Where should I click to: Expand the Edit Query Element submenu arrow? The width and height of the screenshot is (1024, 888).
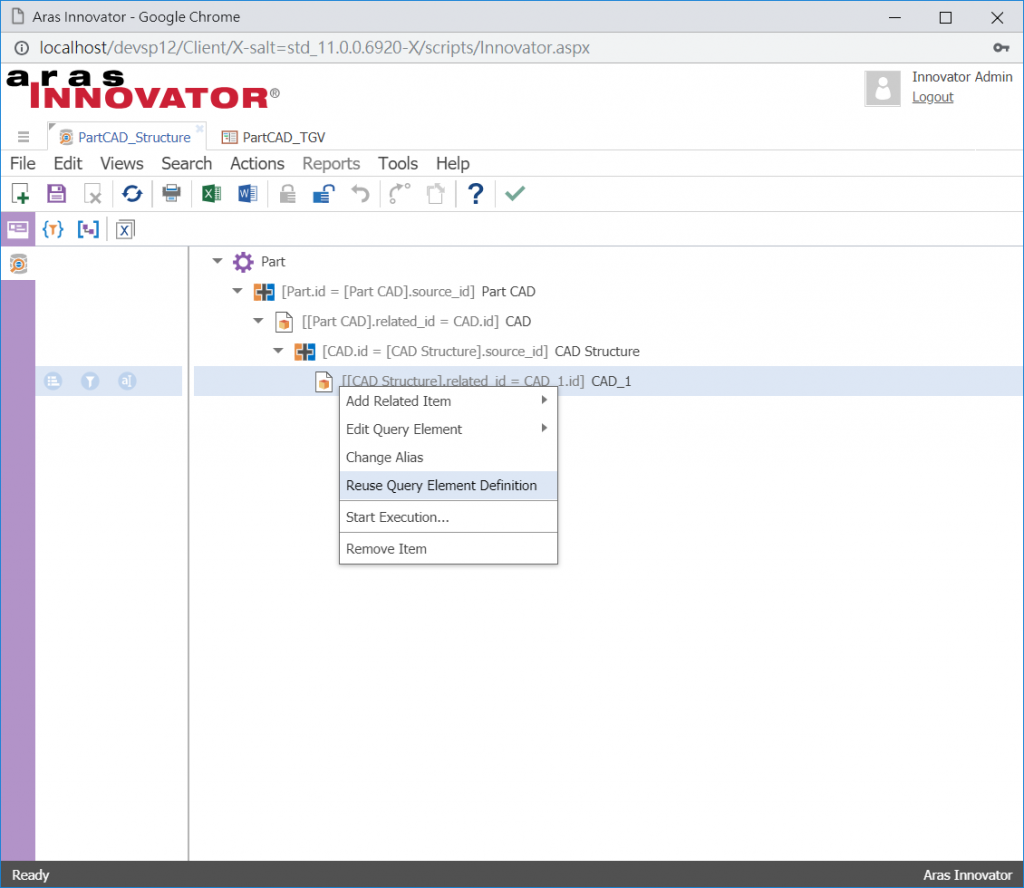click(544, 428)
